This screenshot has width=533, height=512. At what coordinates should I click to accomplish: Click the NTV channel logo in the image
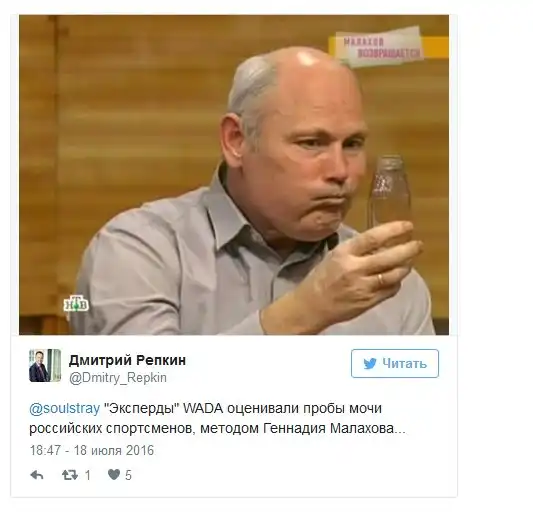tap(76, 304)
